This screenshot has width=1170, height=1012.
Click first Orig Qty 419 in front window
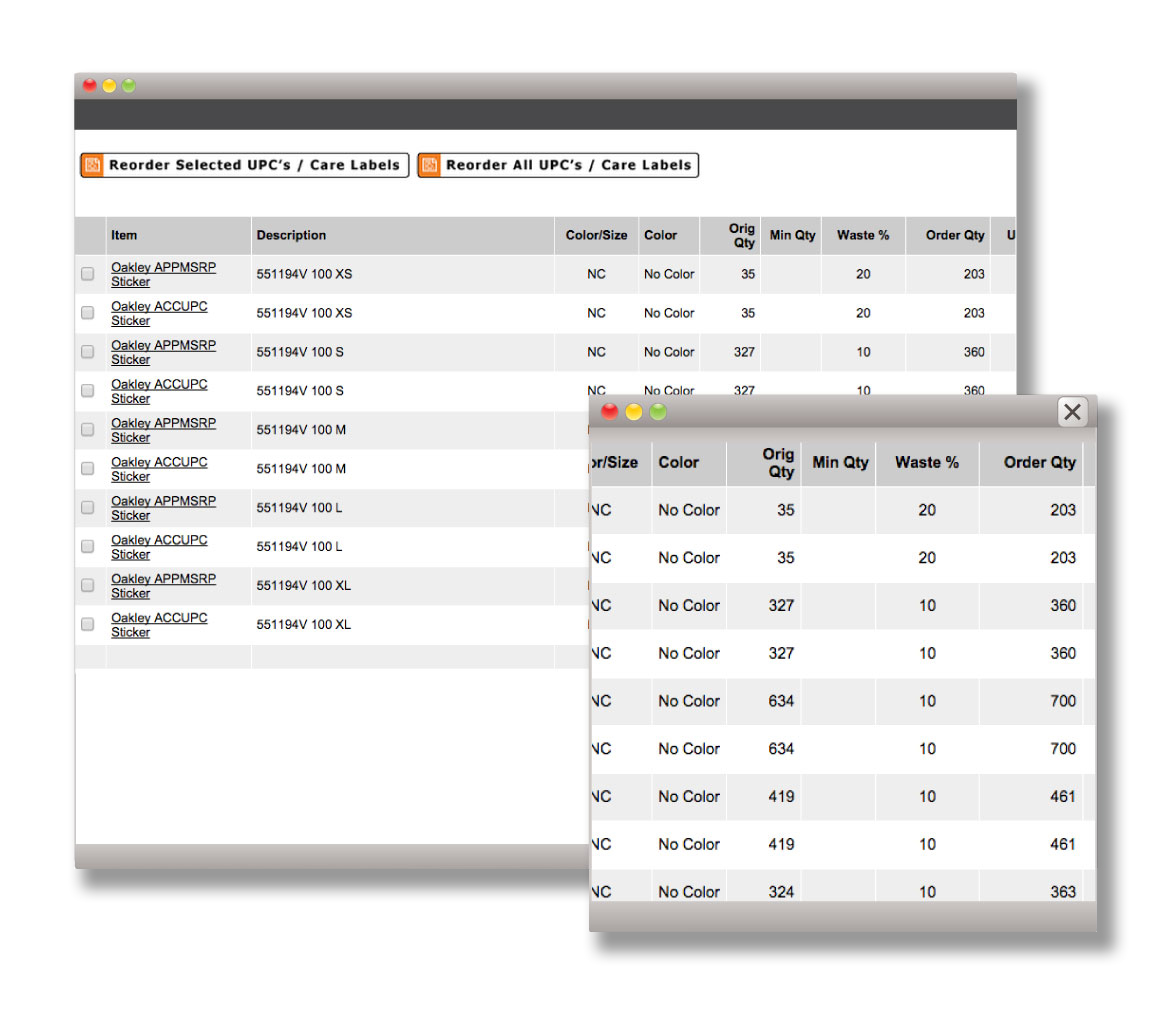pyautogui.click(x=781, y=796)
